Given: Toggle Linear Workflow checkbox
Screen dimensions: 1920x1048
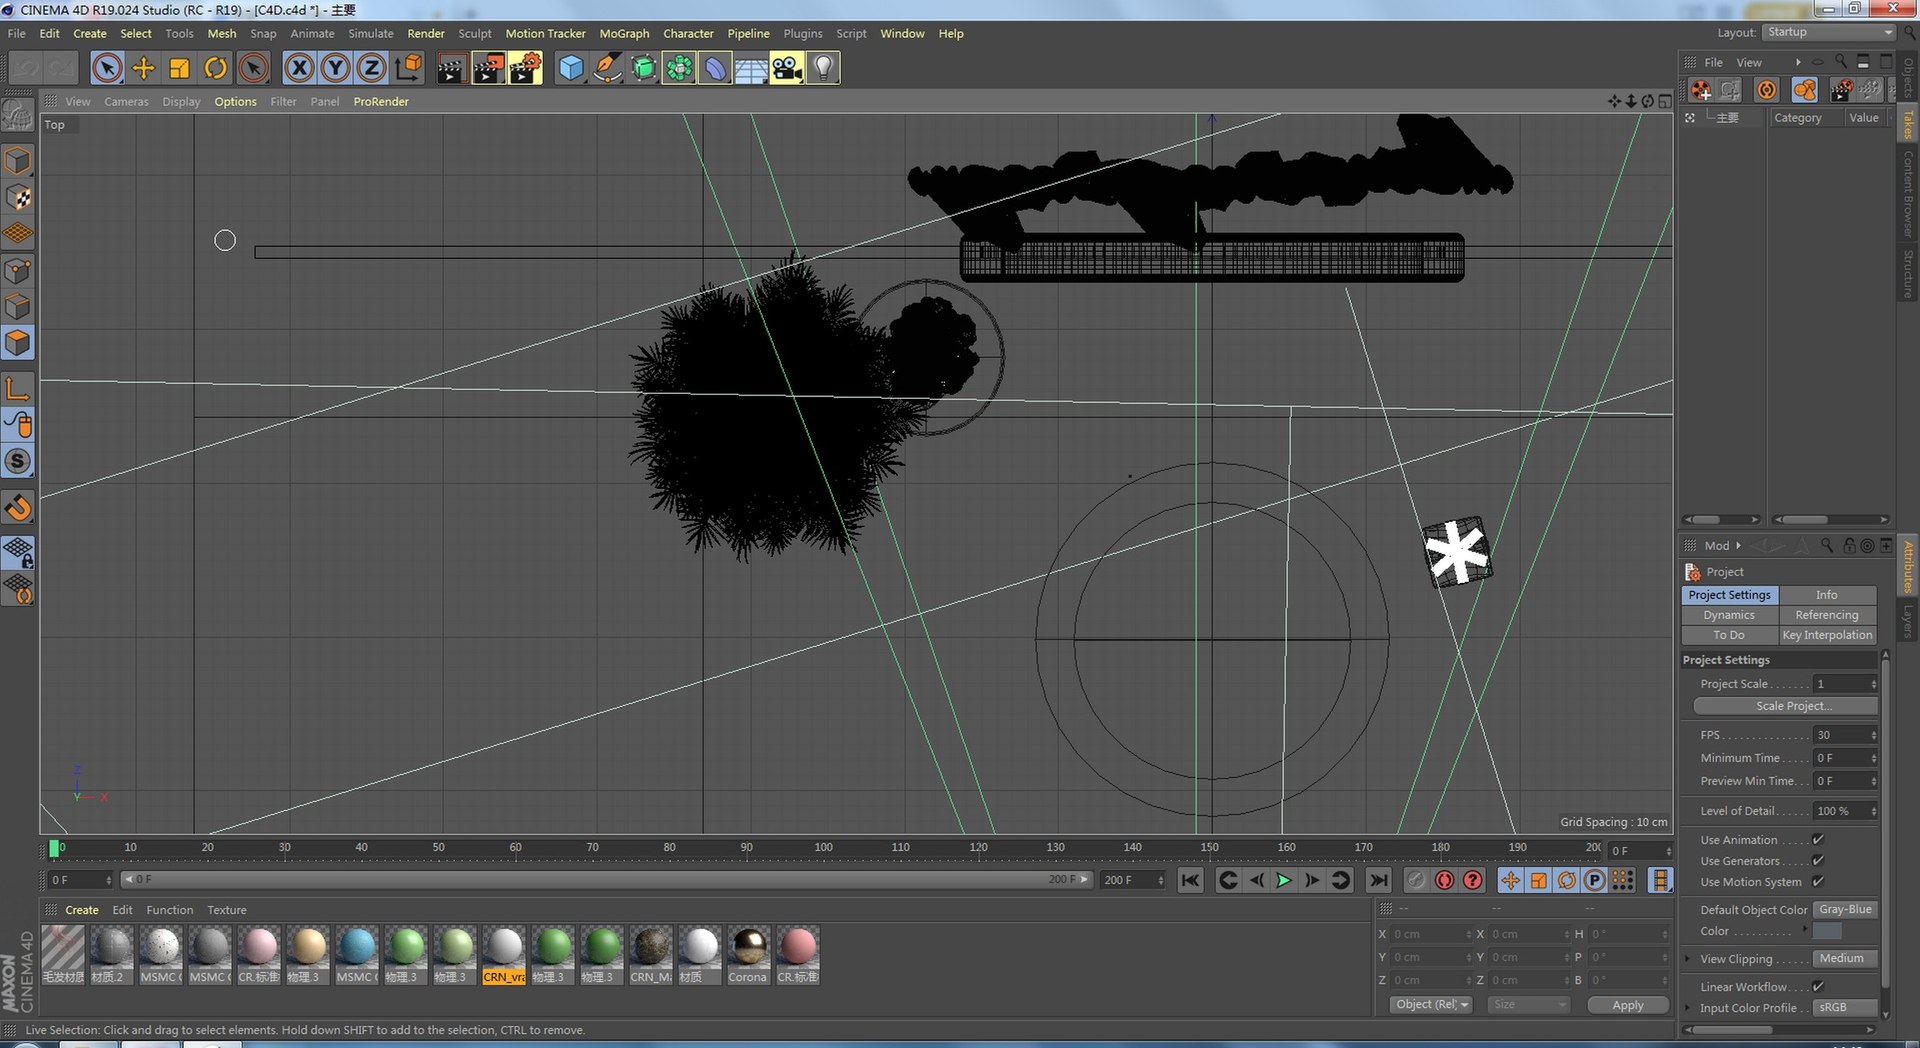Looking at the screenshot, I should (1818, 987).
